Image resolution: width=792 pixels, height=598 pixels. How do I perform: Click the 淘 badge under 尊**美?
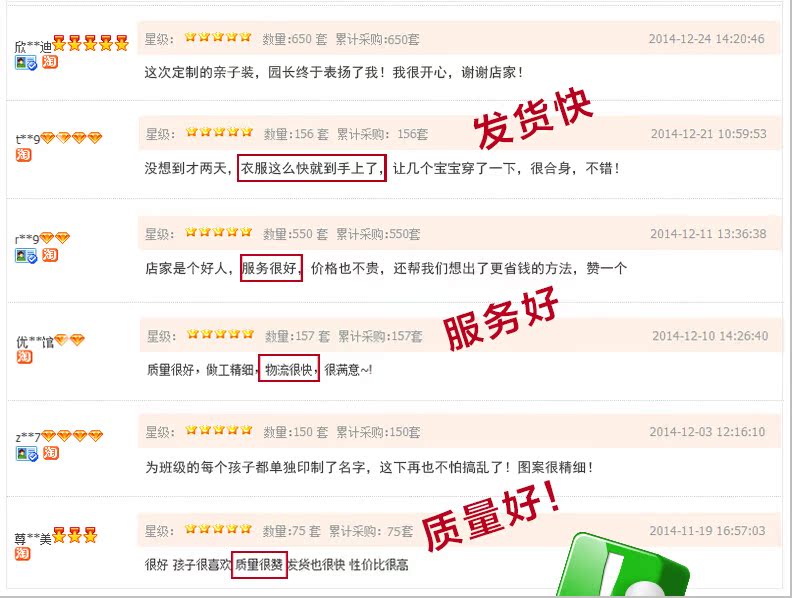[22, 554]
